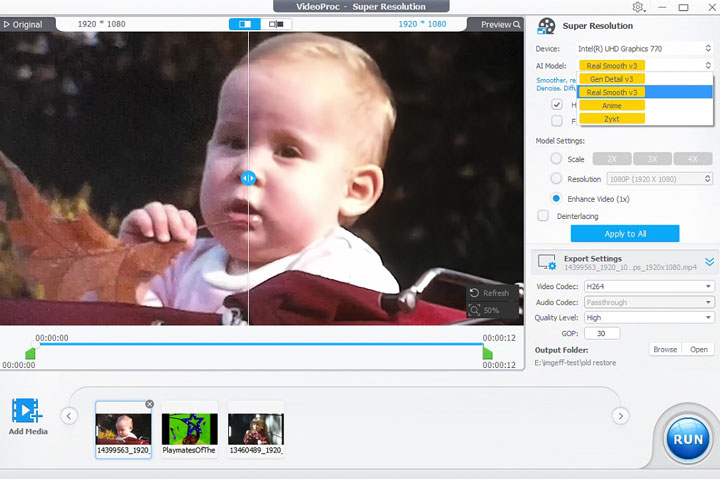Open the settings gear in title bar

click(638, 7)
